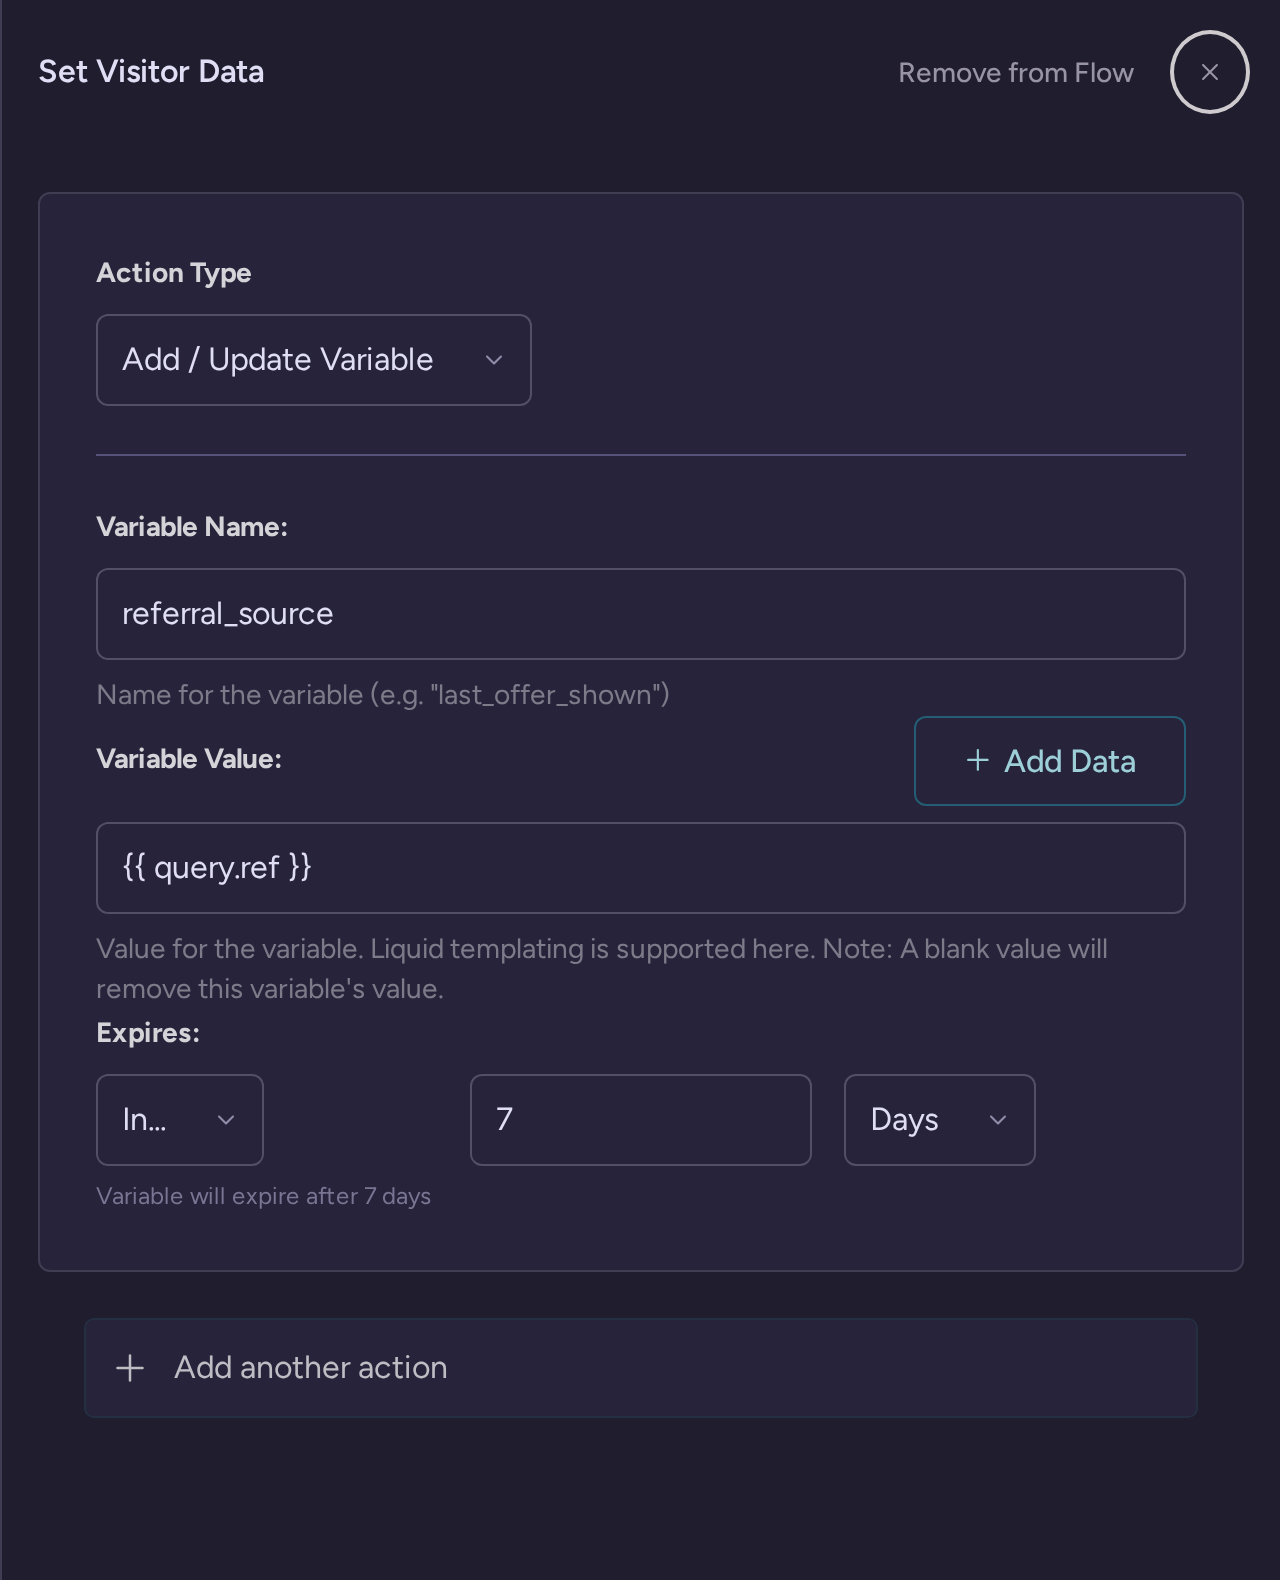
Task: Click the 'Expires:' label
Action: [x=148, y=1033]
